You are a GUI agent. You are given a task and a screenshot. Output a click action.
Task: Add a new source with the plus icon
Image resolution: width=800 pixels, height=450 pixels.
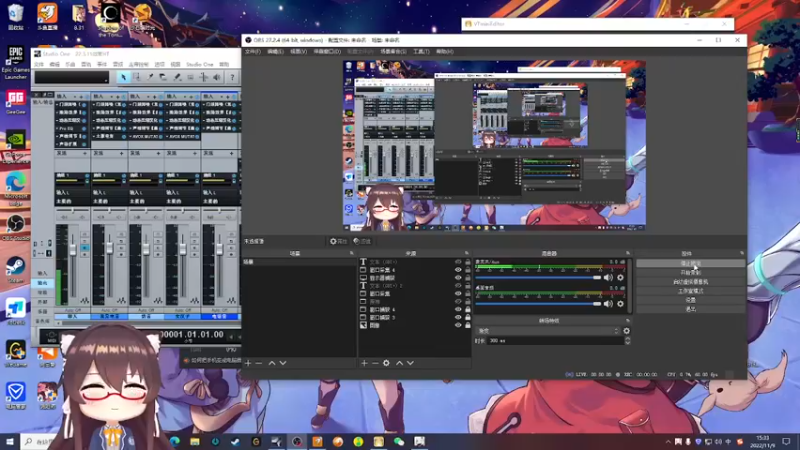(x=364, y=363)
